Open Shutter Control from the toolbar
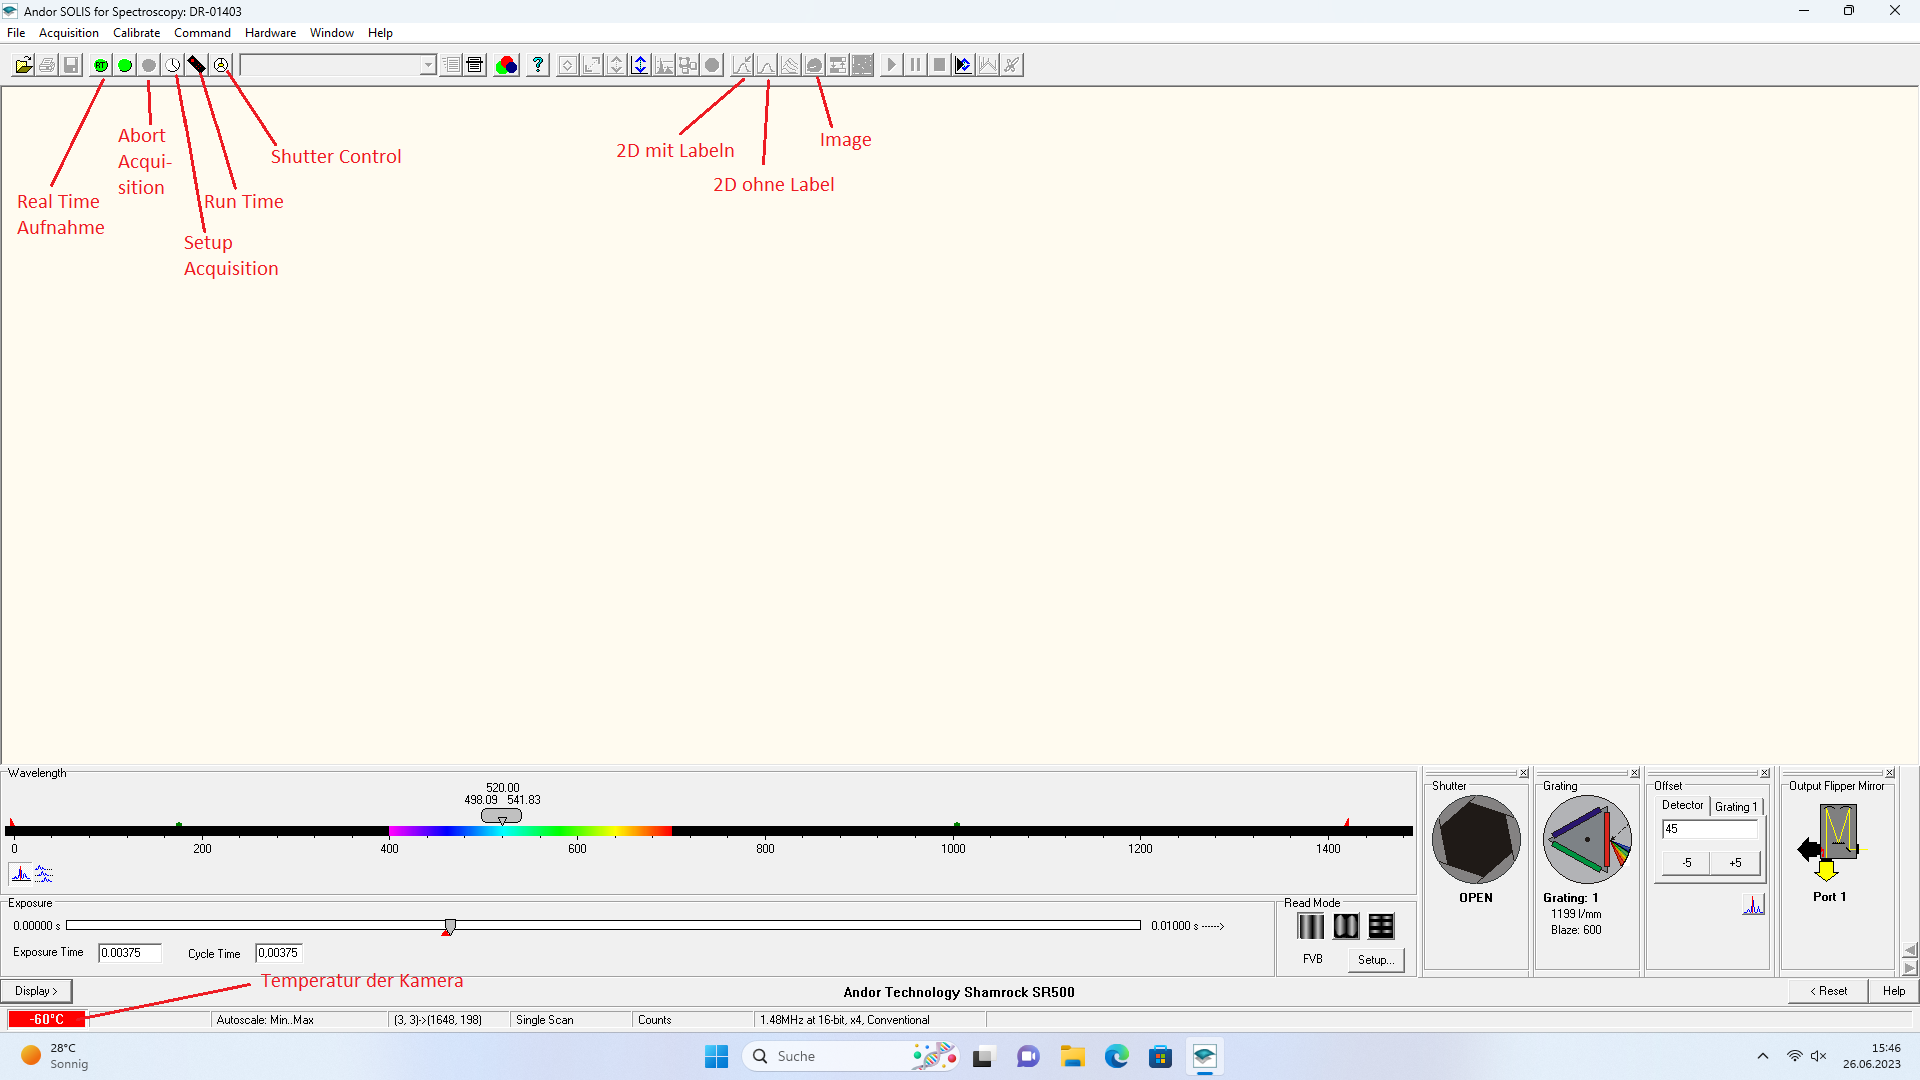The width and height of the screenshot is (1920, 1080). pos(221,65)
